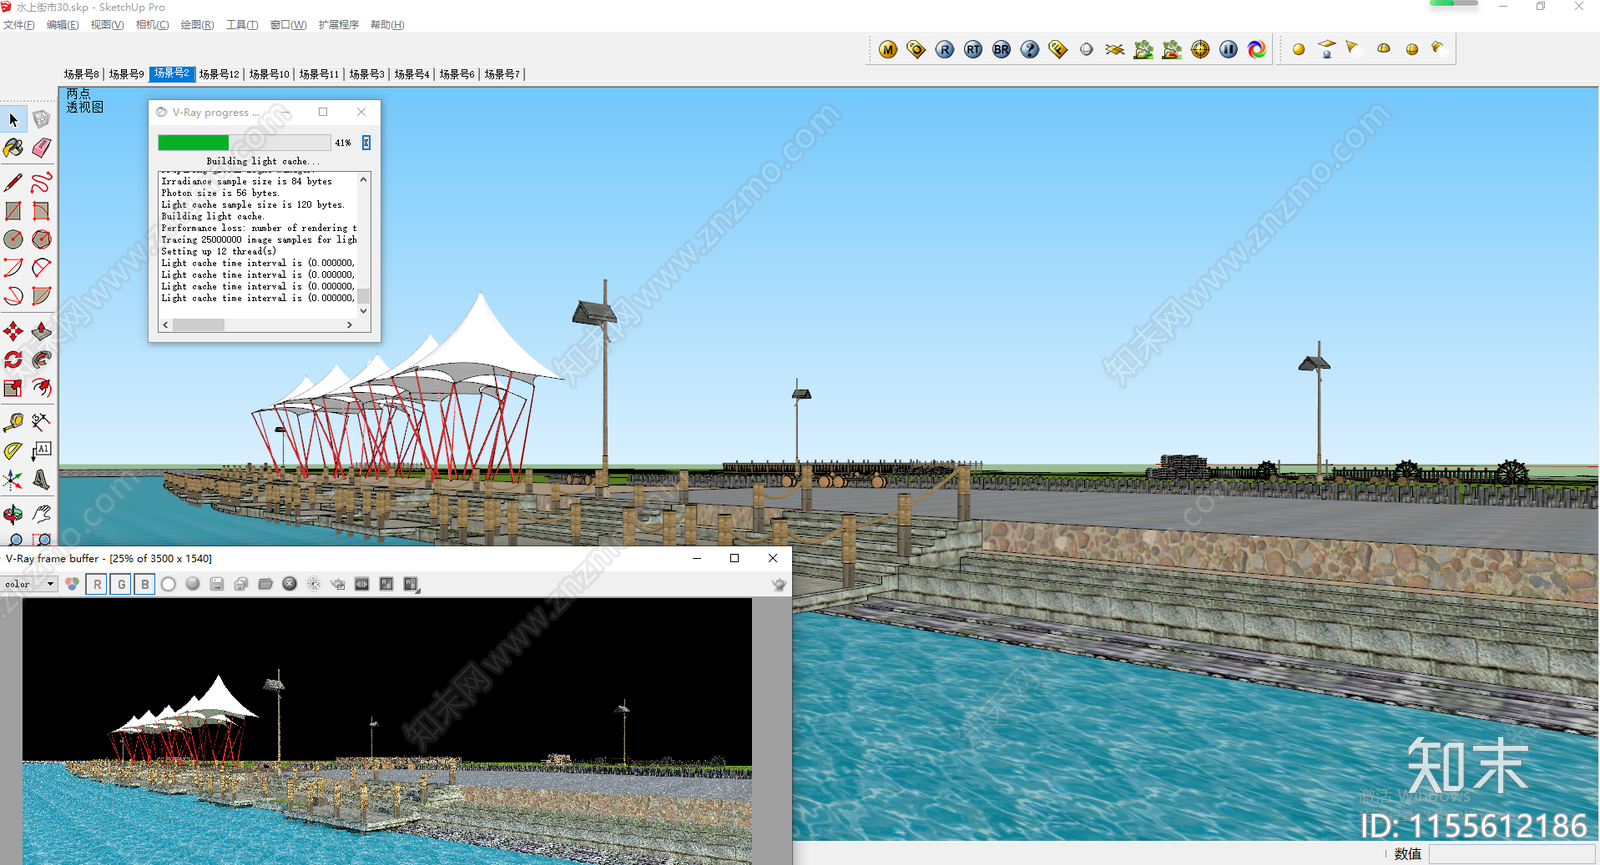Select the Pan hand tool
This screenshot has width=1600, height=865.
point(41,515)
